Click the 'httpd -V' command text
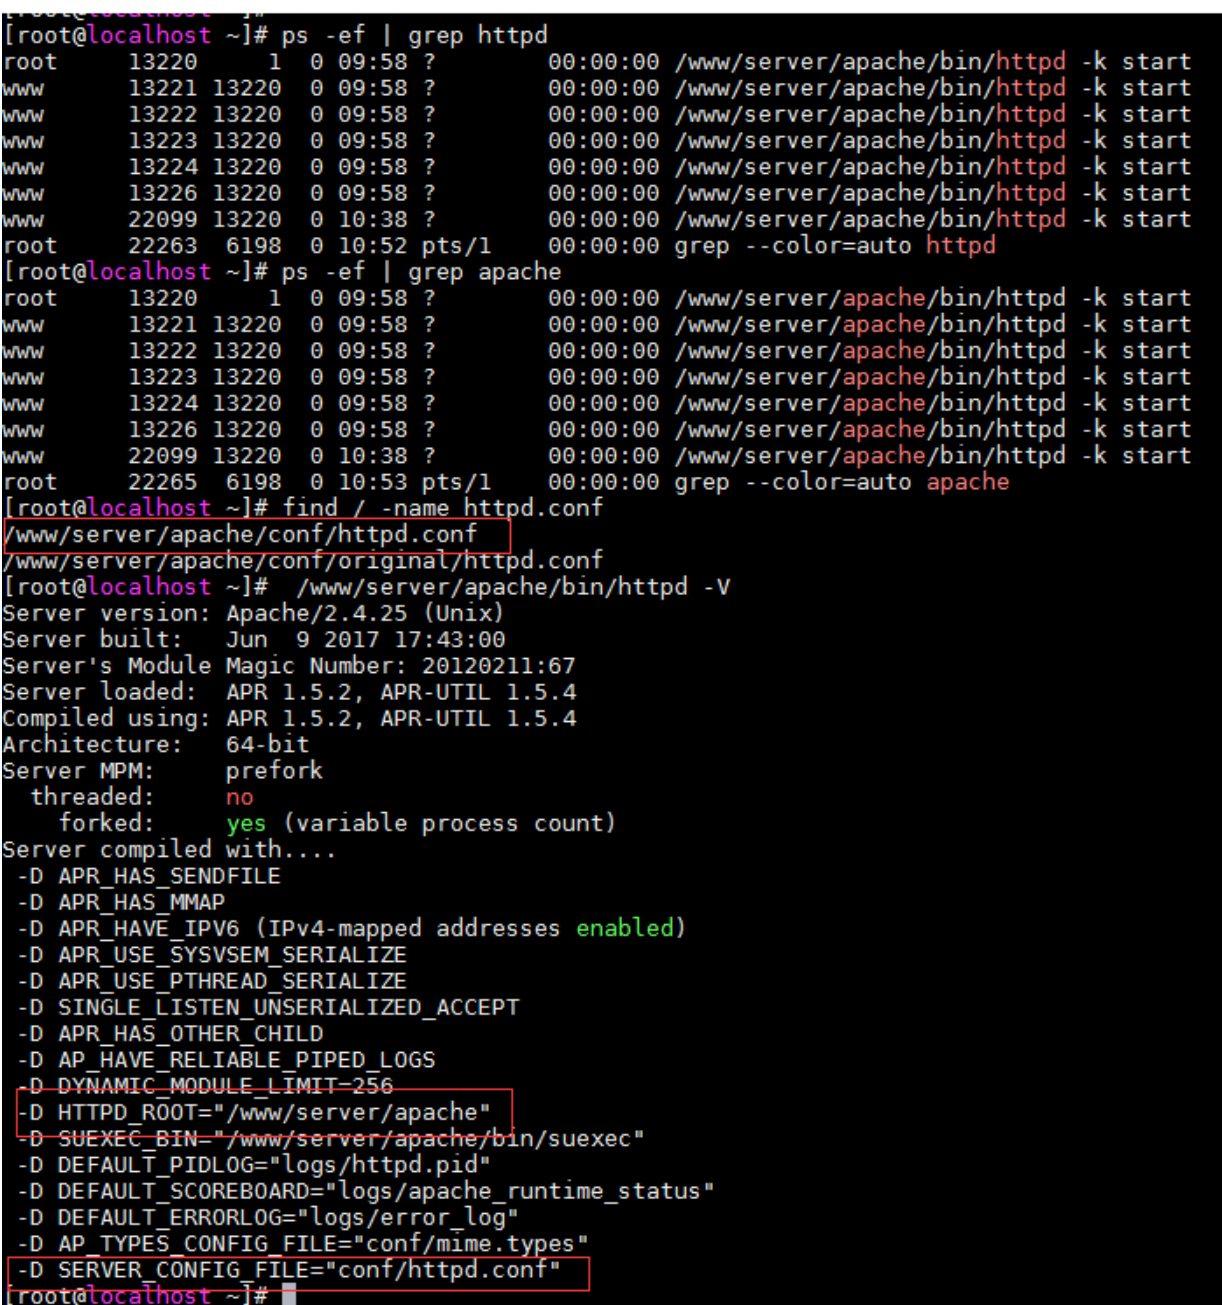The height and width of the screenshot is (1305, 1222). [512, 586]
